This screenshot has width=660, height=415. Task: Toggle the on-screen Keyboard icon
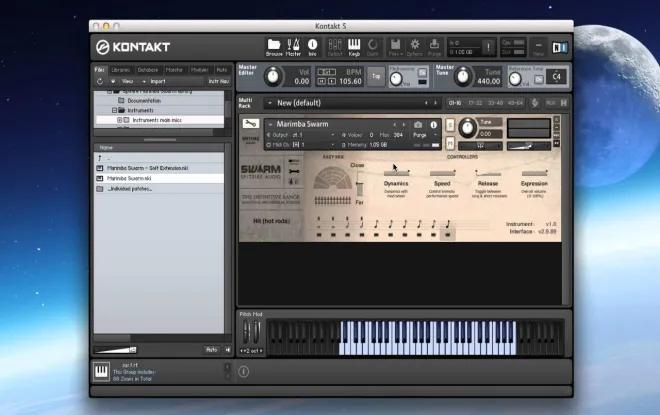pos(354,47)
